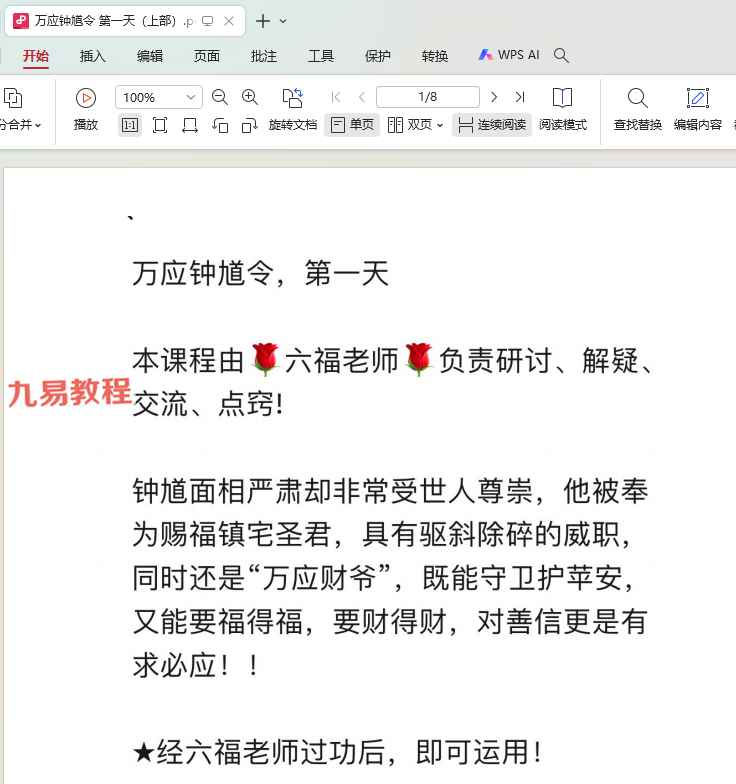This screenshot has height=784, width=736.
Task: Open the 100% zoom level dropdown
Action: (158, 97)
